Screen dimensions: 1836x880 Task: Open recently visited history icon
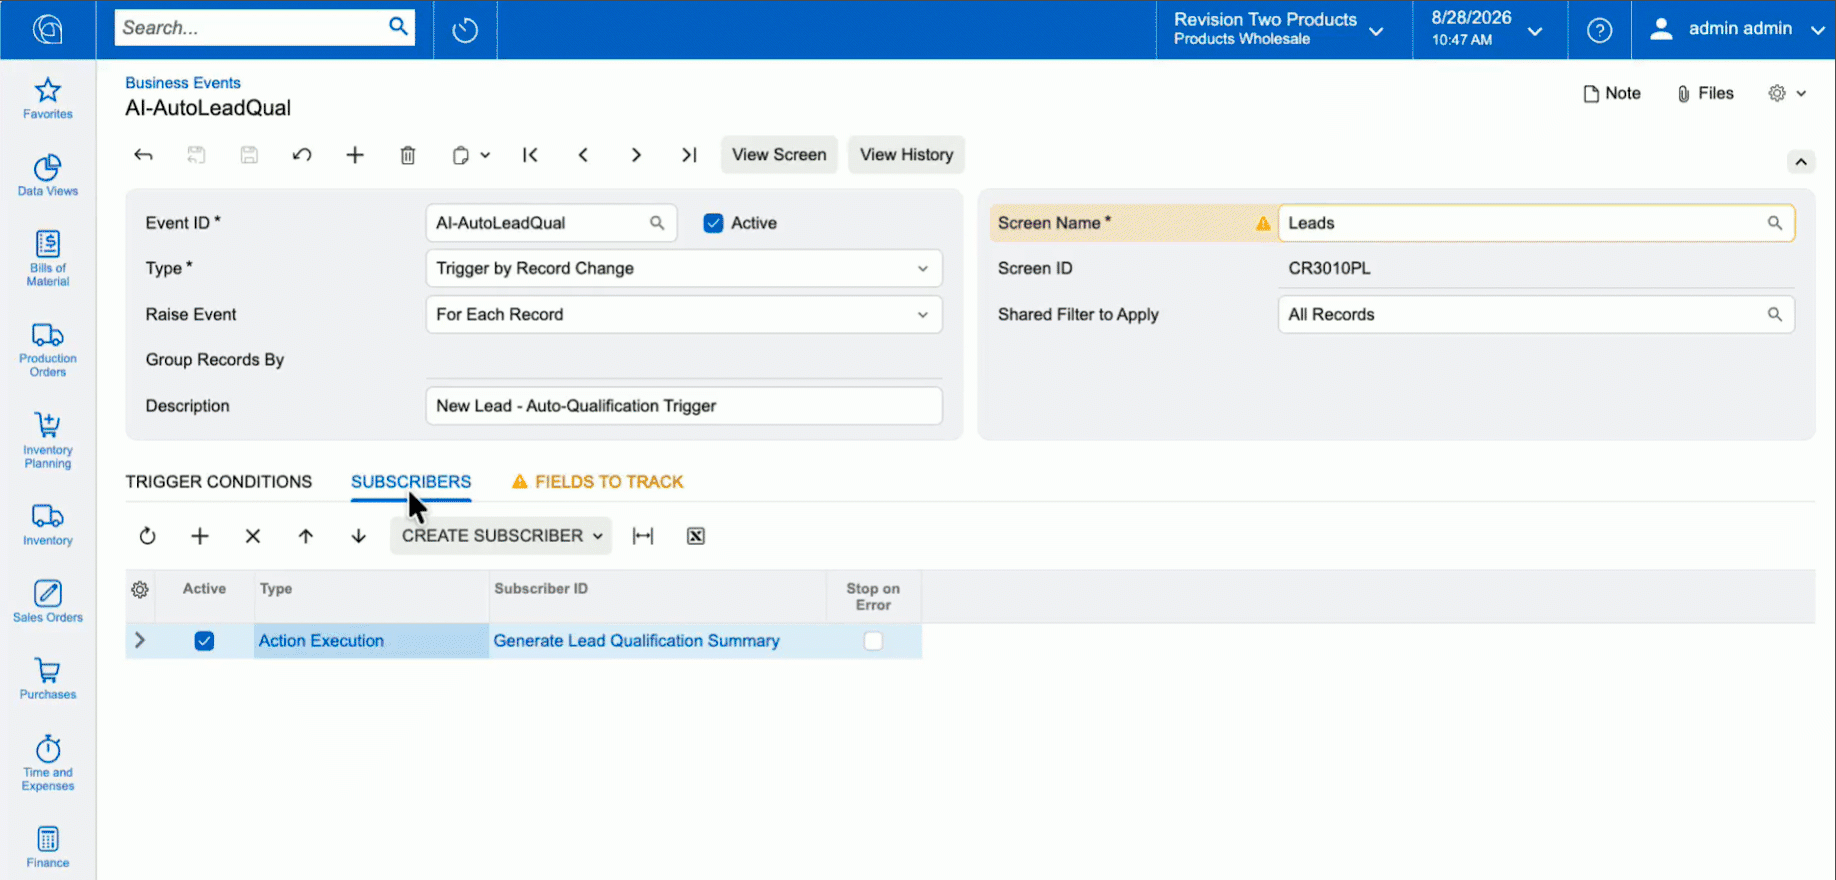click(x=465, y=30)
